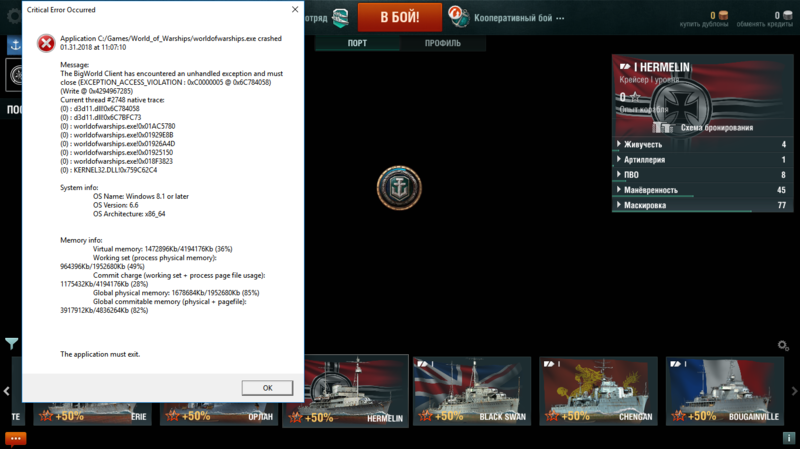Select the BOUGAINVILLE ship card

pyautogui.click(x=725, y=391)
